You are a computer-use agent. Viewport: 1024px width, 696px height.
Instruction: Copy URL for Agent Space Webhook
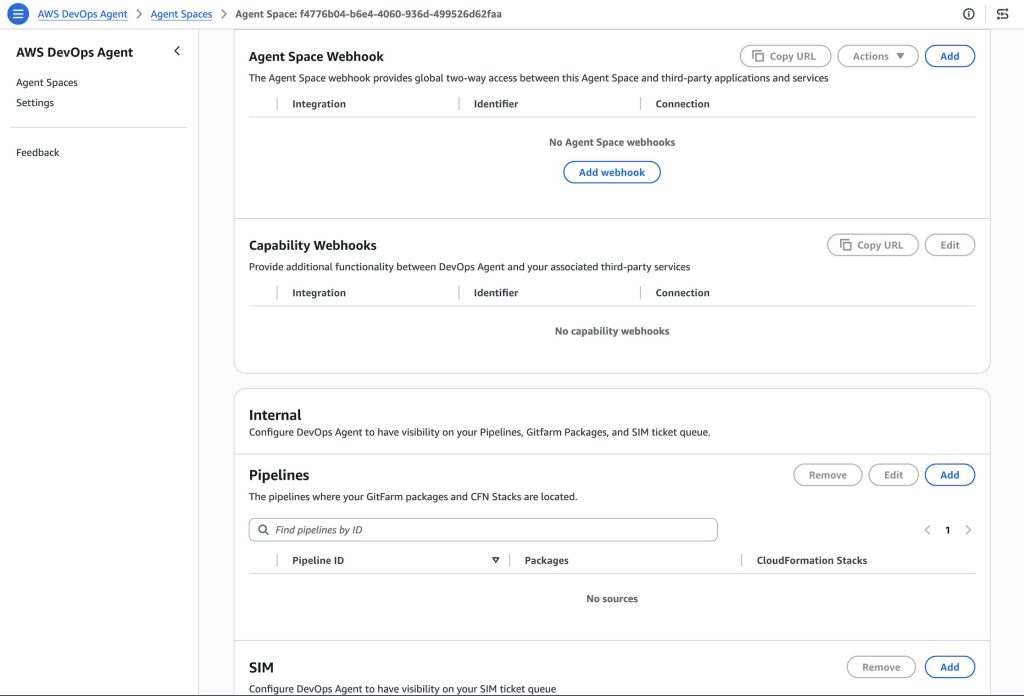coord(784,57)
